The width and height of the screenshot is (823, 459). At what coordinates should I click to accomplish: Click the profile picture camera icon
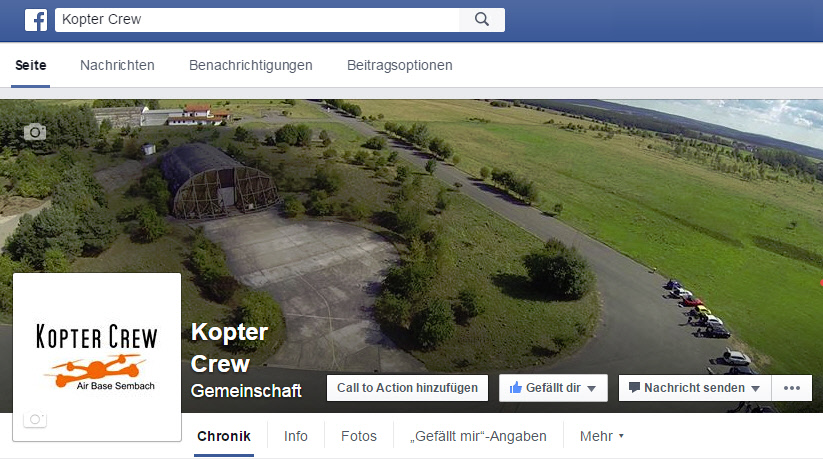pyautogui.click(x=35, y=419)
